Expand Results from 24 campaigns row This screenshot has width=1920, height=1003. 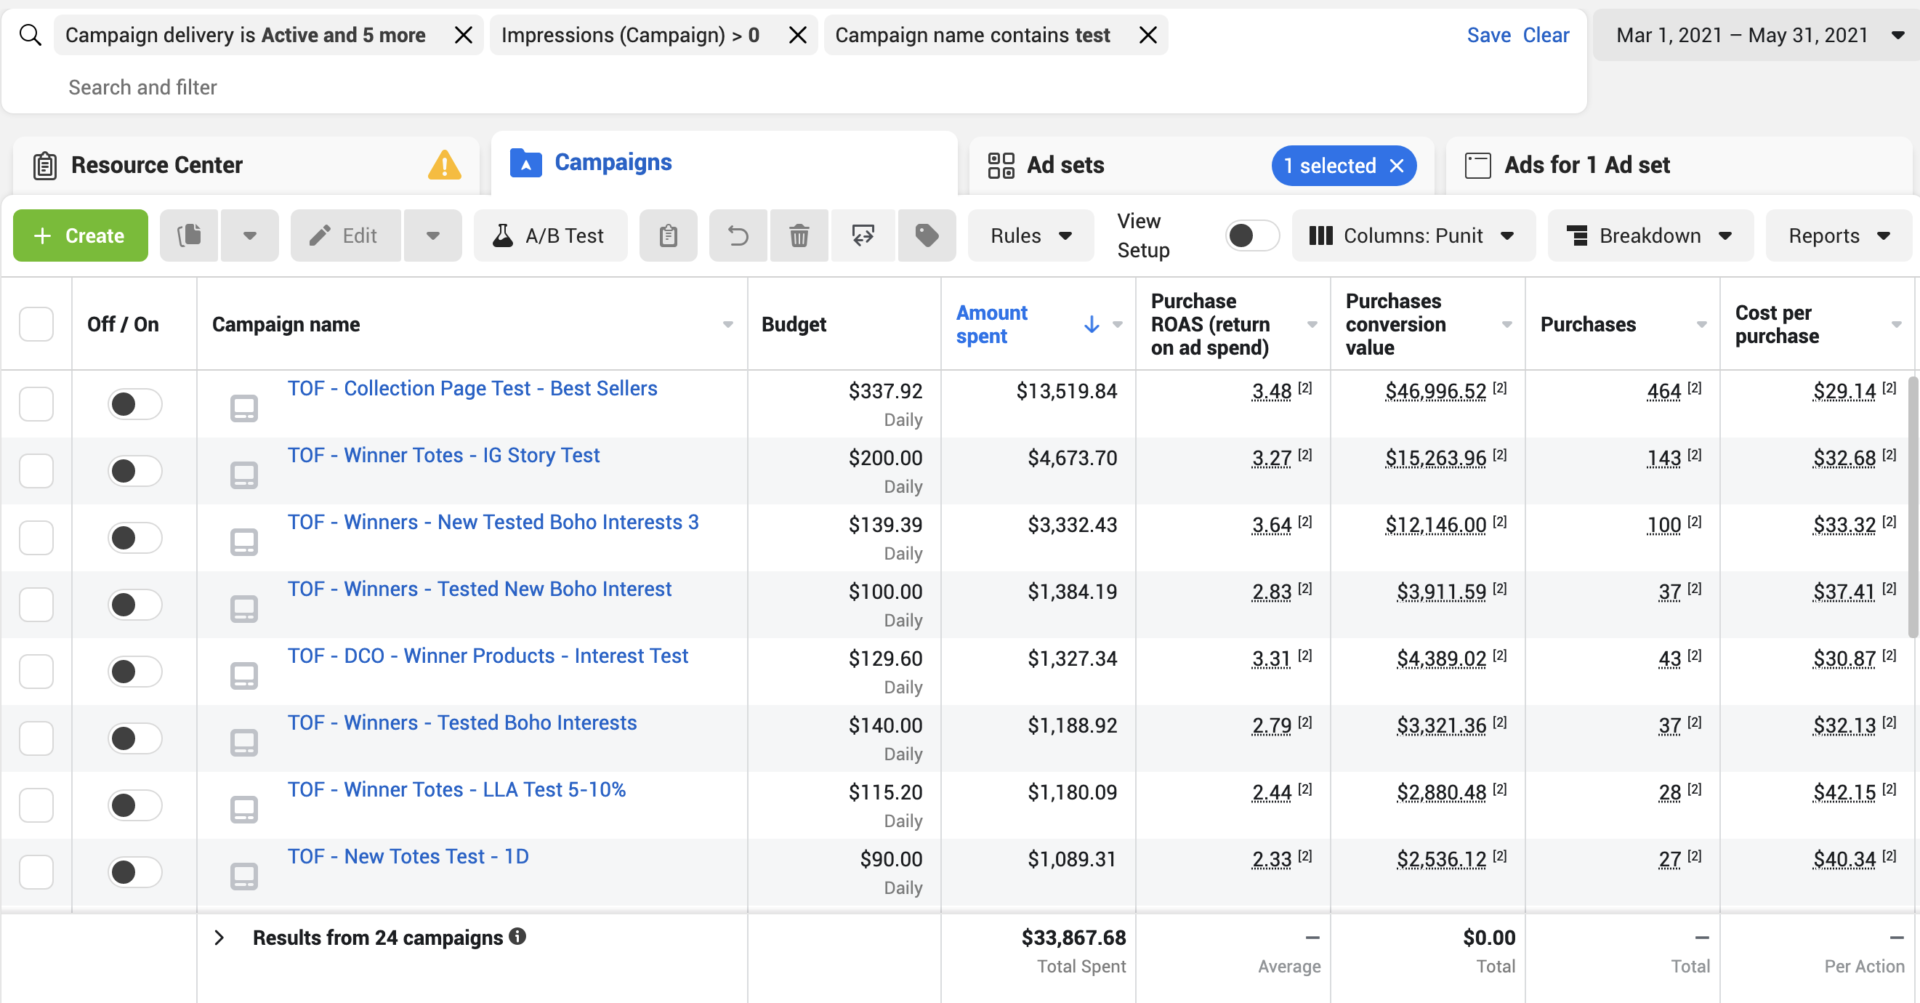[219, 937]
